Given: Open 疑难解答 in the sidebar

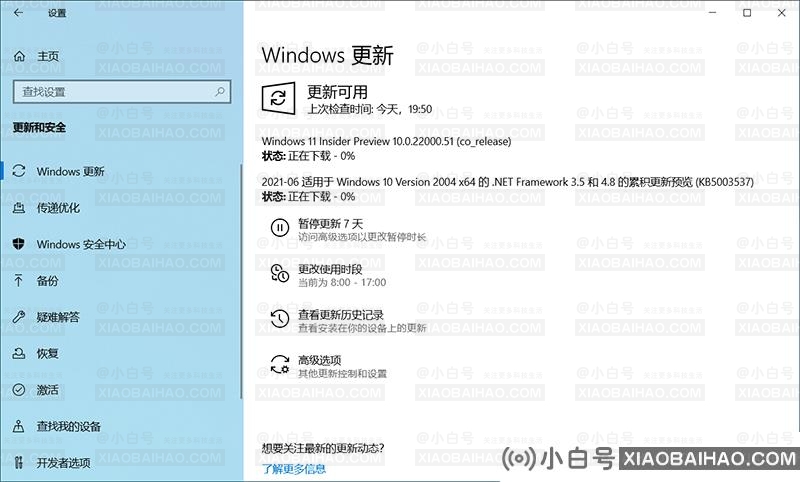Looking at the screenshot, I should tap(58, 317).
